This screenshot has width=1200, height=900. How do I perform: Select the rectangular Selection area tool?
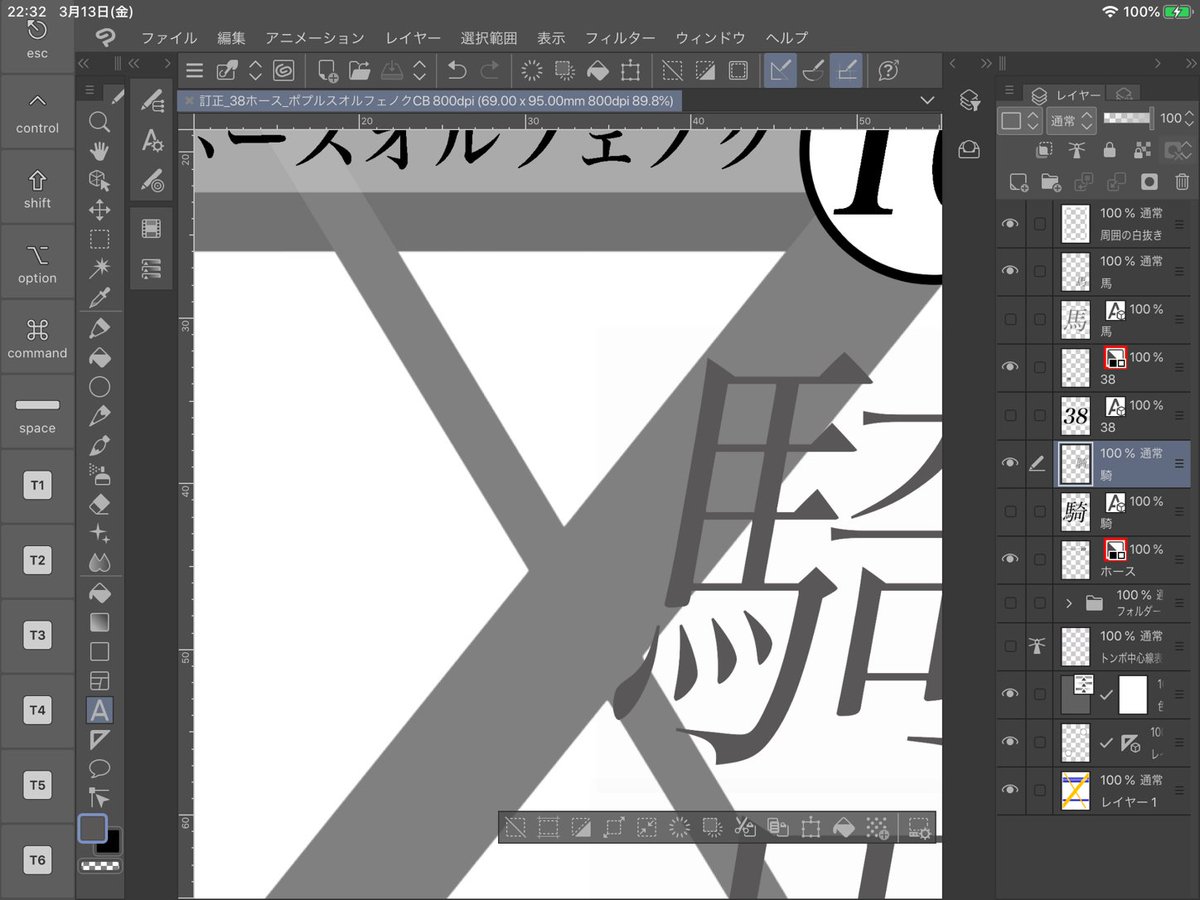99,239
